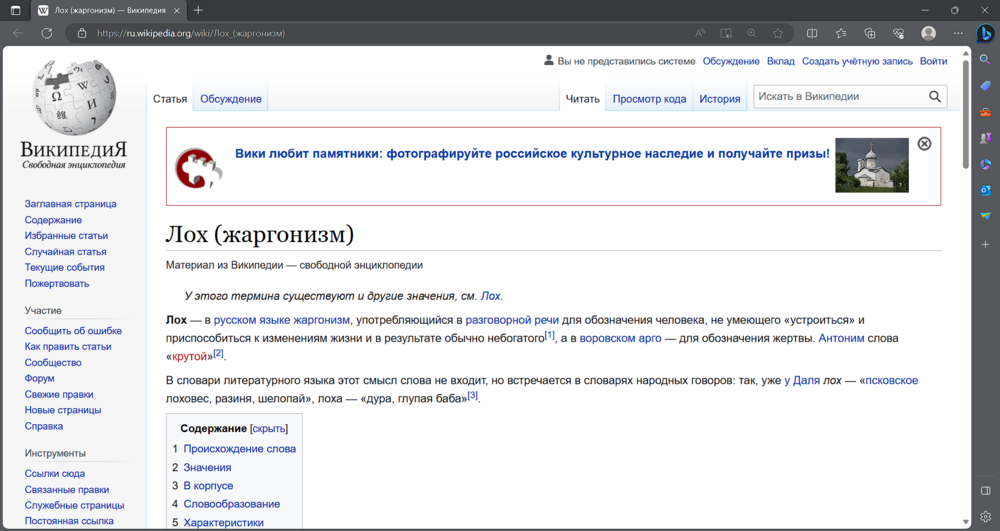
Task: Go to Происхождение слова section
Action: [x=240, y=449]
